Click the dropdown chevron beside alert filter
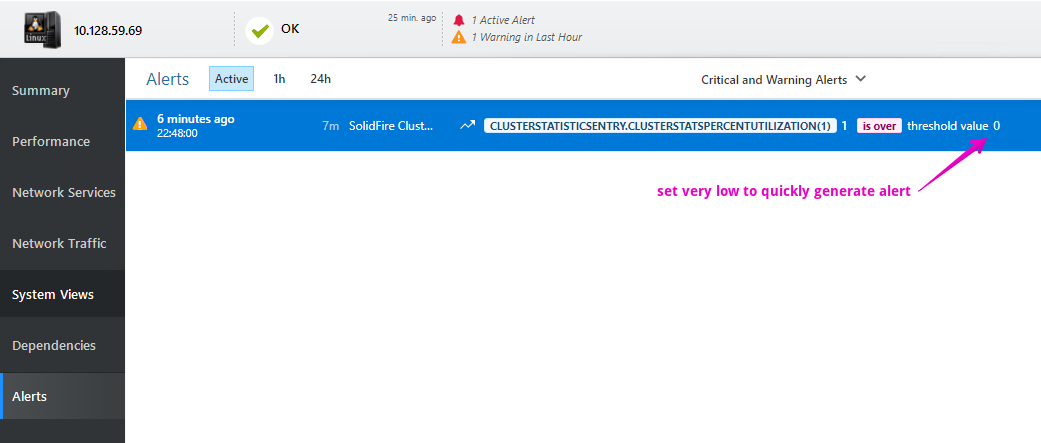This screenshot has height=443, width=1041. [860, 79]
